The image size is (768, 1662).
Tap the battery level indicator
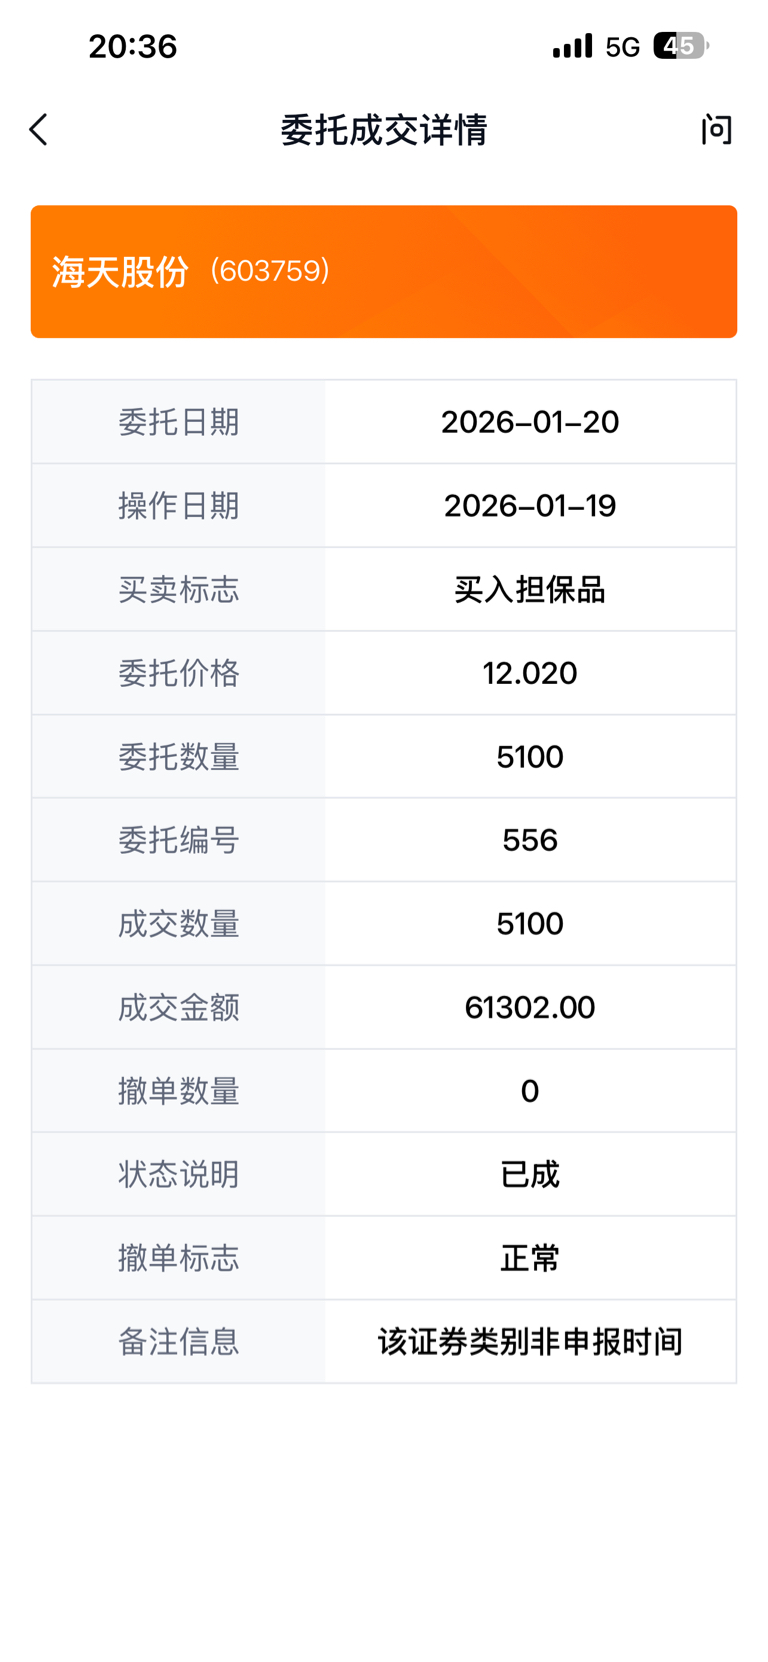680,46
